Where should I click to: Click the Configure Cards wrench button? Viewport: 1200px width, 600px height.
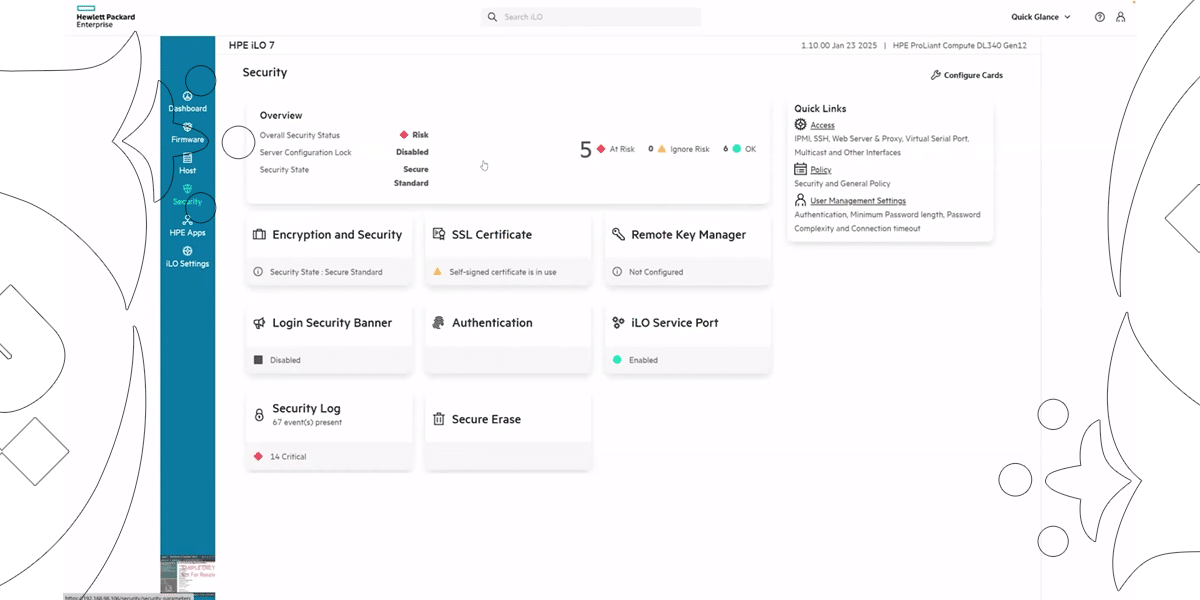966,75
